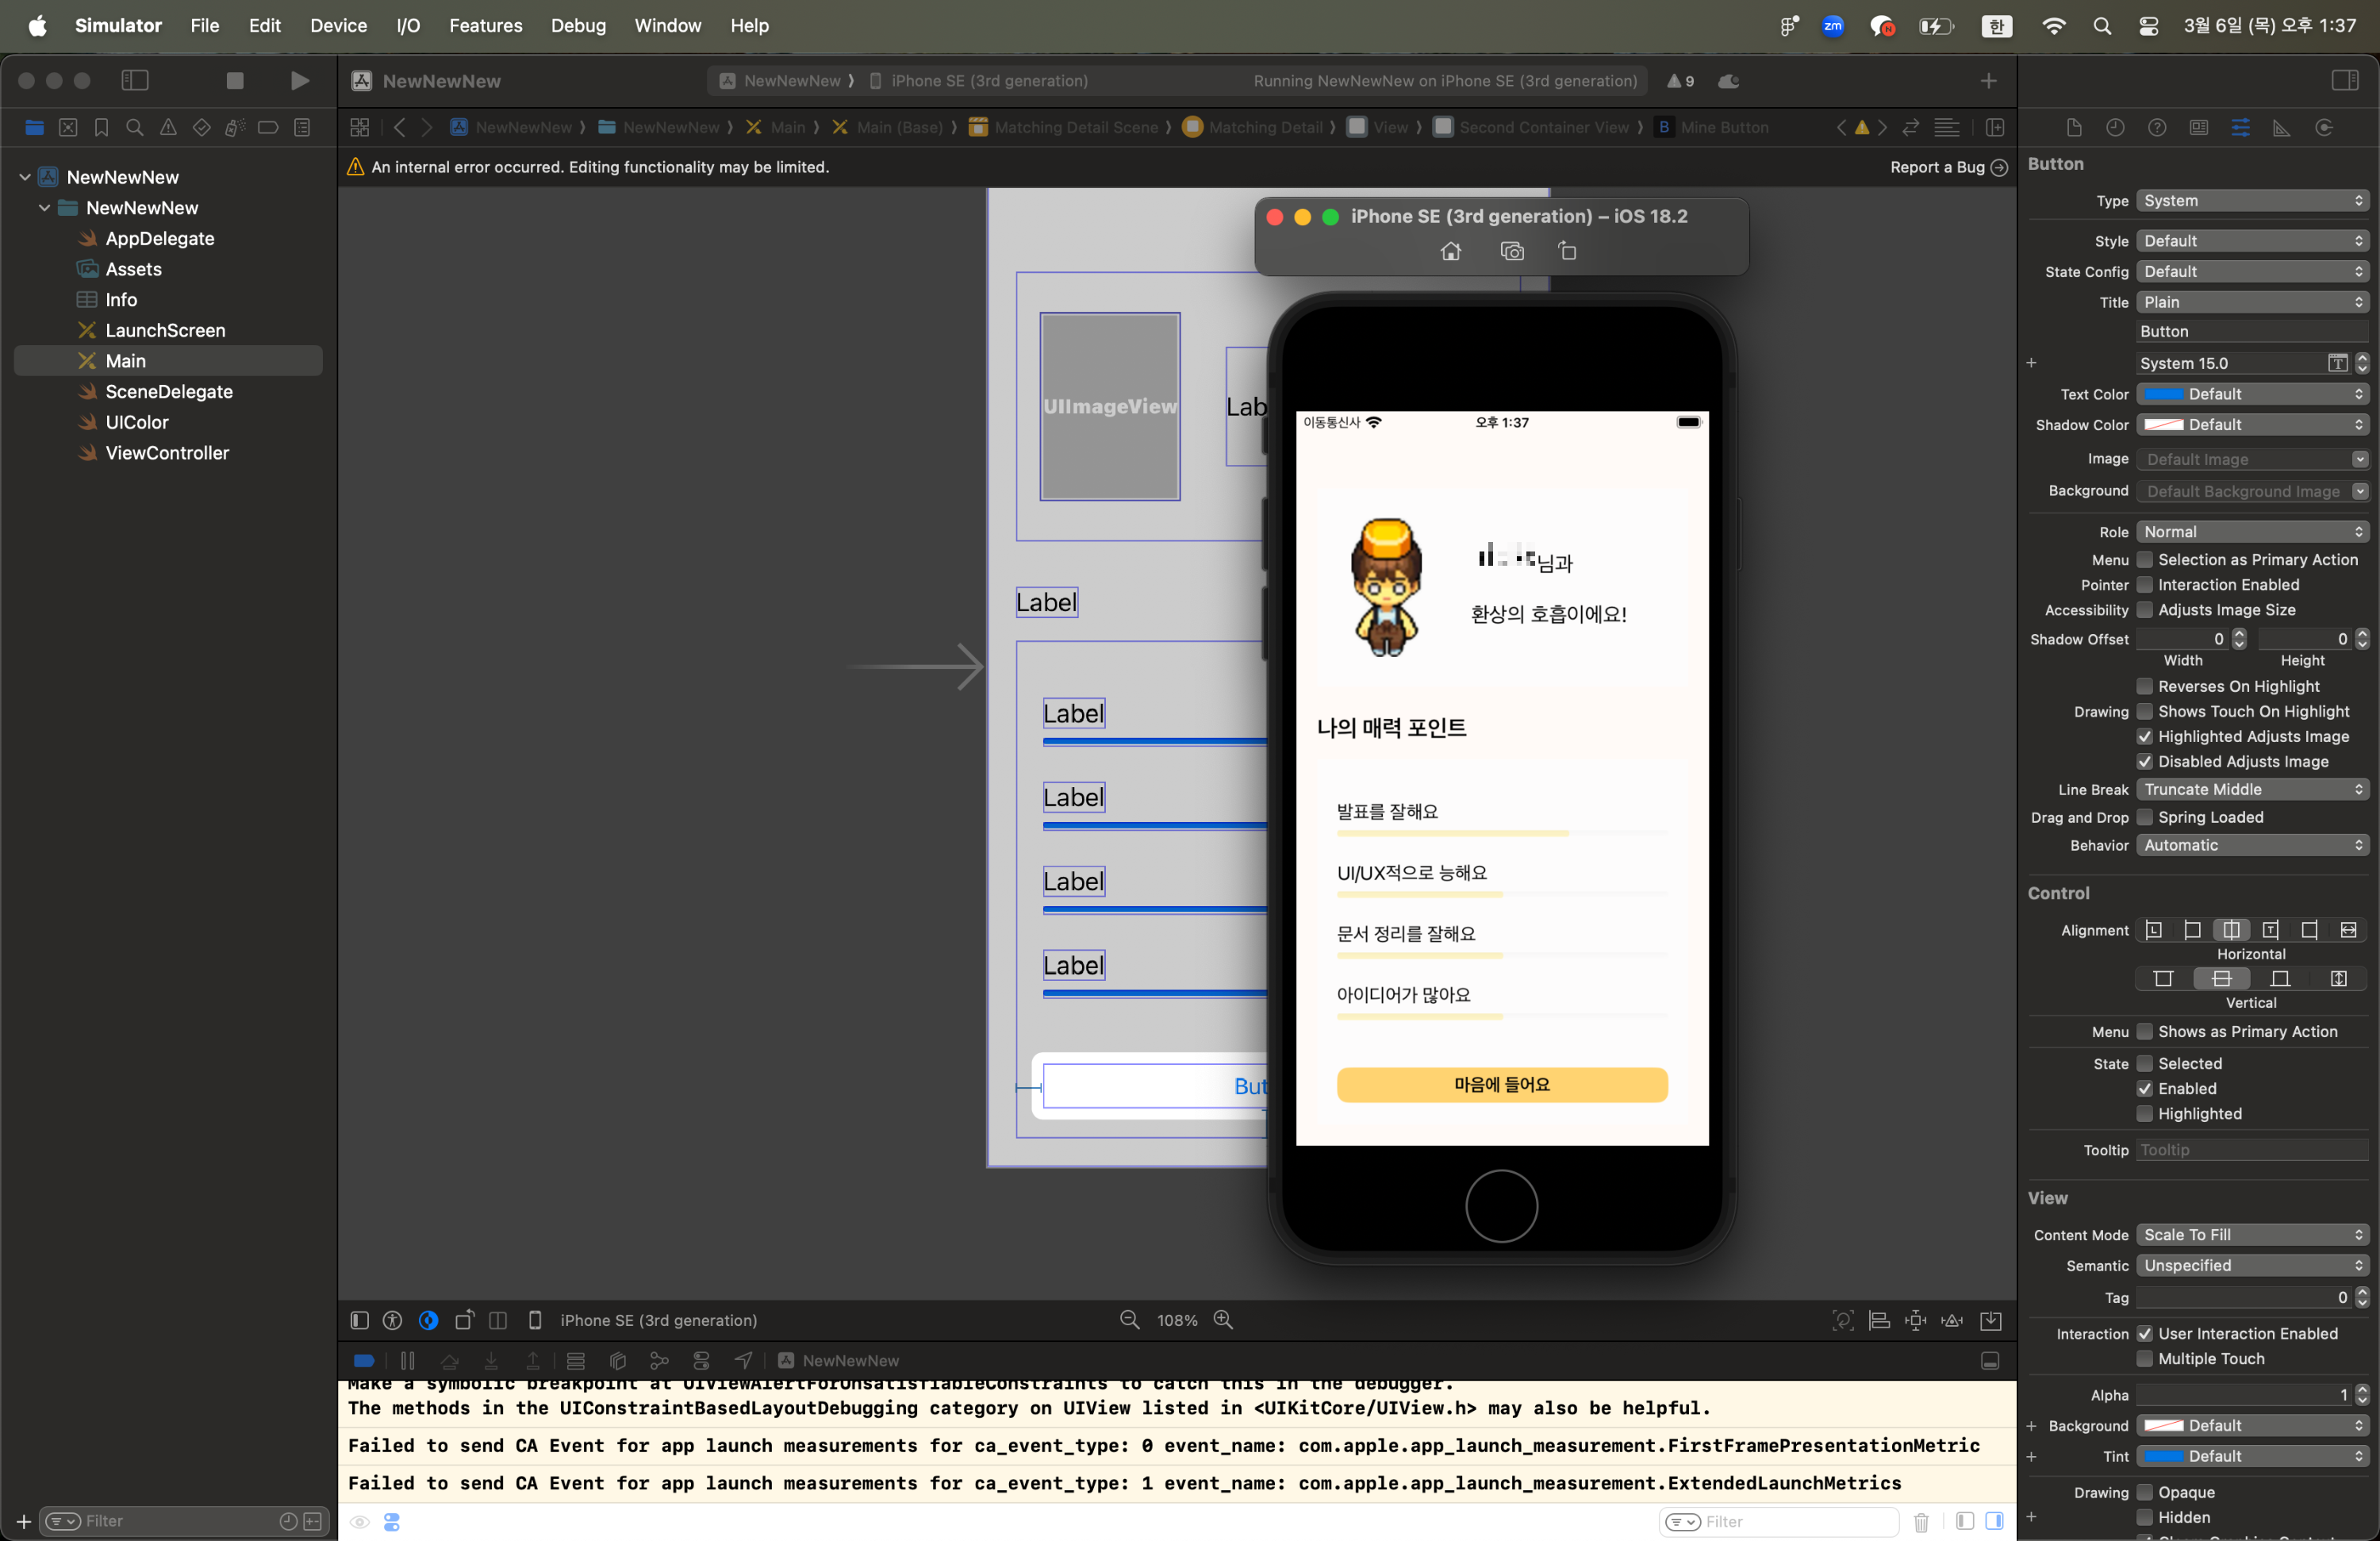Open the Quick Help inspector icon
The height and width of the screenshot is (1541, 2380).
click(2157, 127)
